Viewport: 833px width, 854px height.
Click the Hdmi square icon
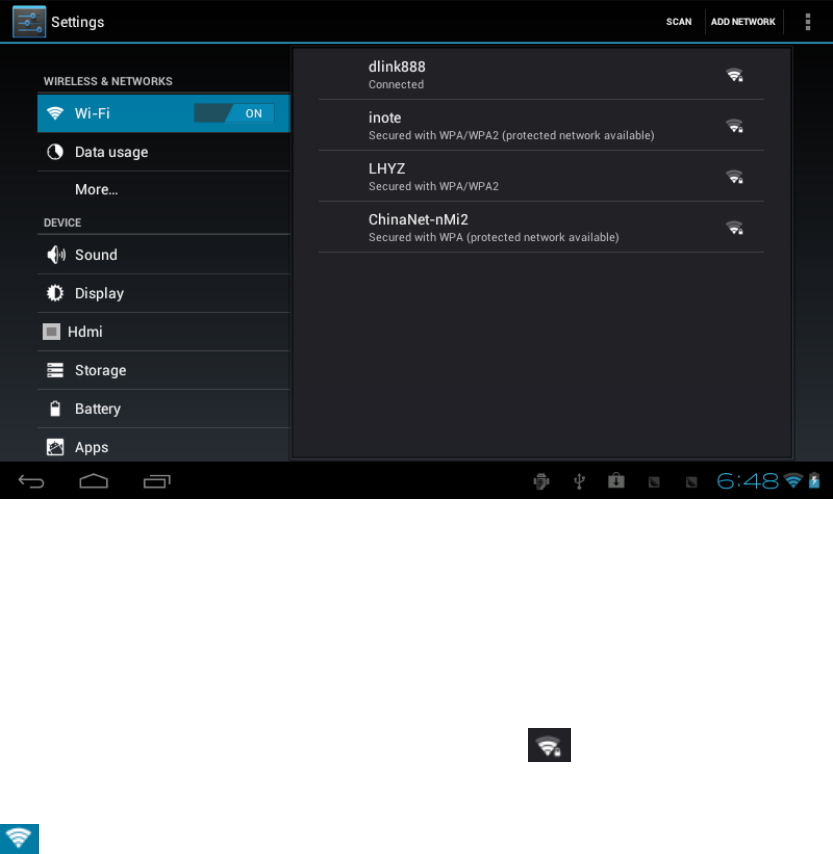pyautogui.click(x=51, y=332)
